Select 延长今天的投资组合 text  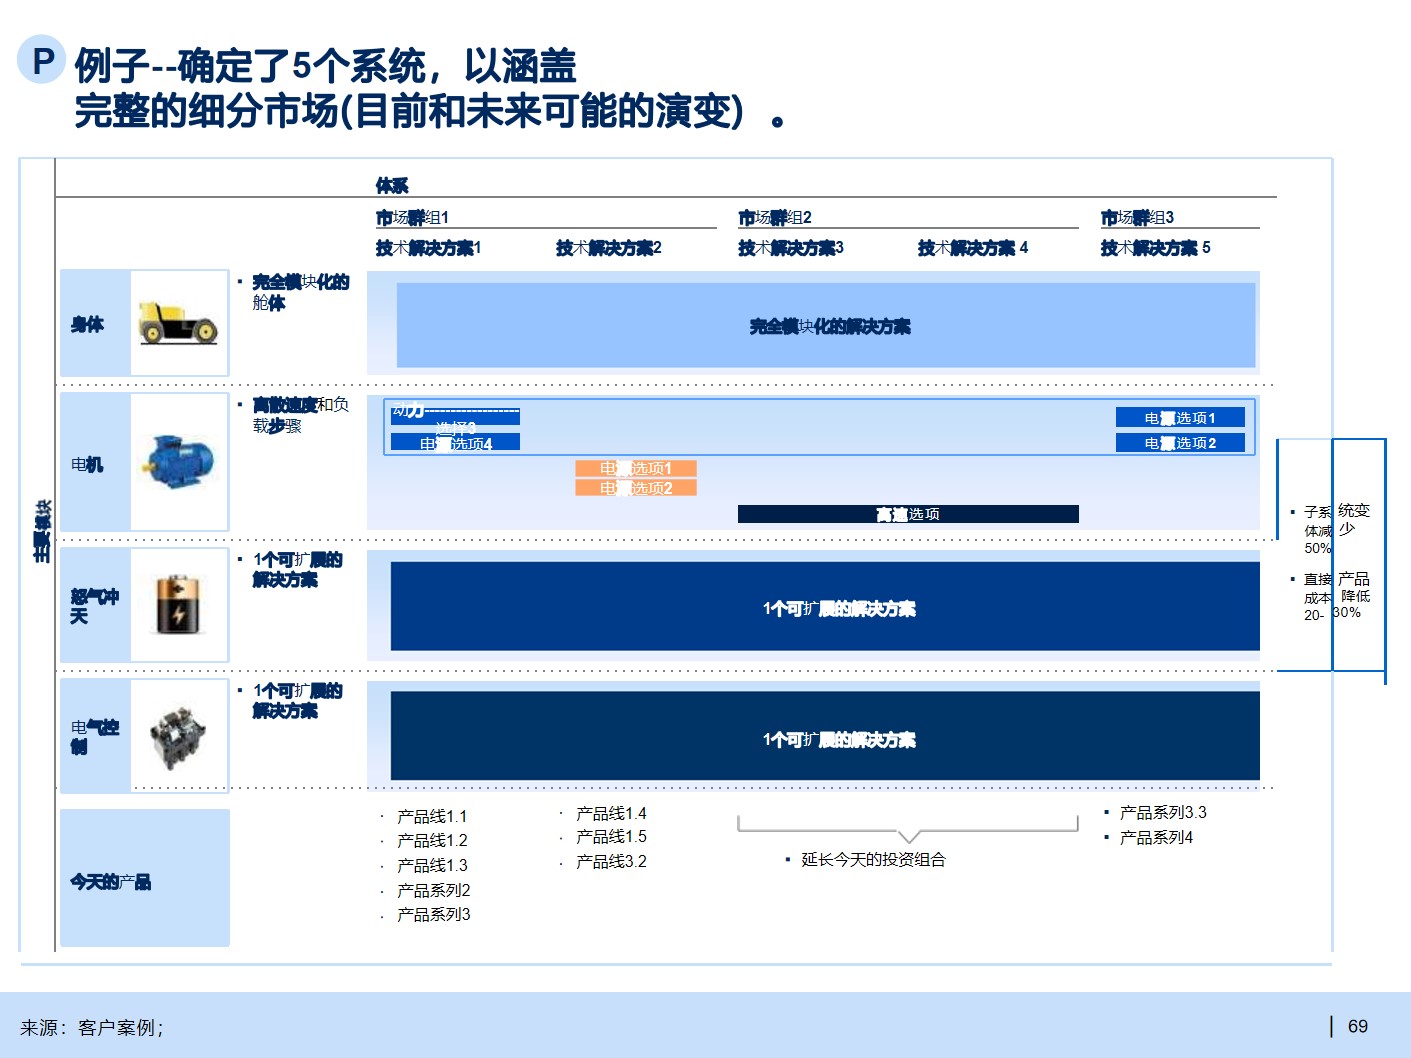pos(873,859)
